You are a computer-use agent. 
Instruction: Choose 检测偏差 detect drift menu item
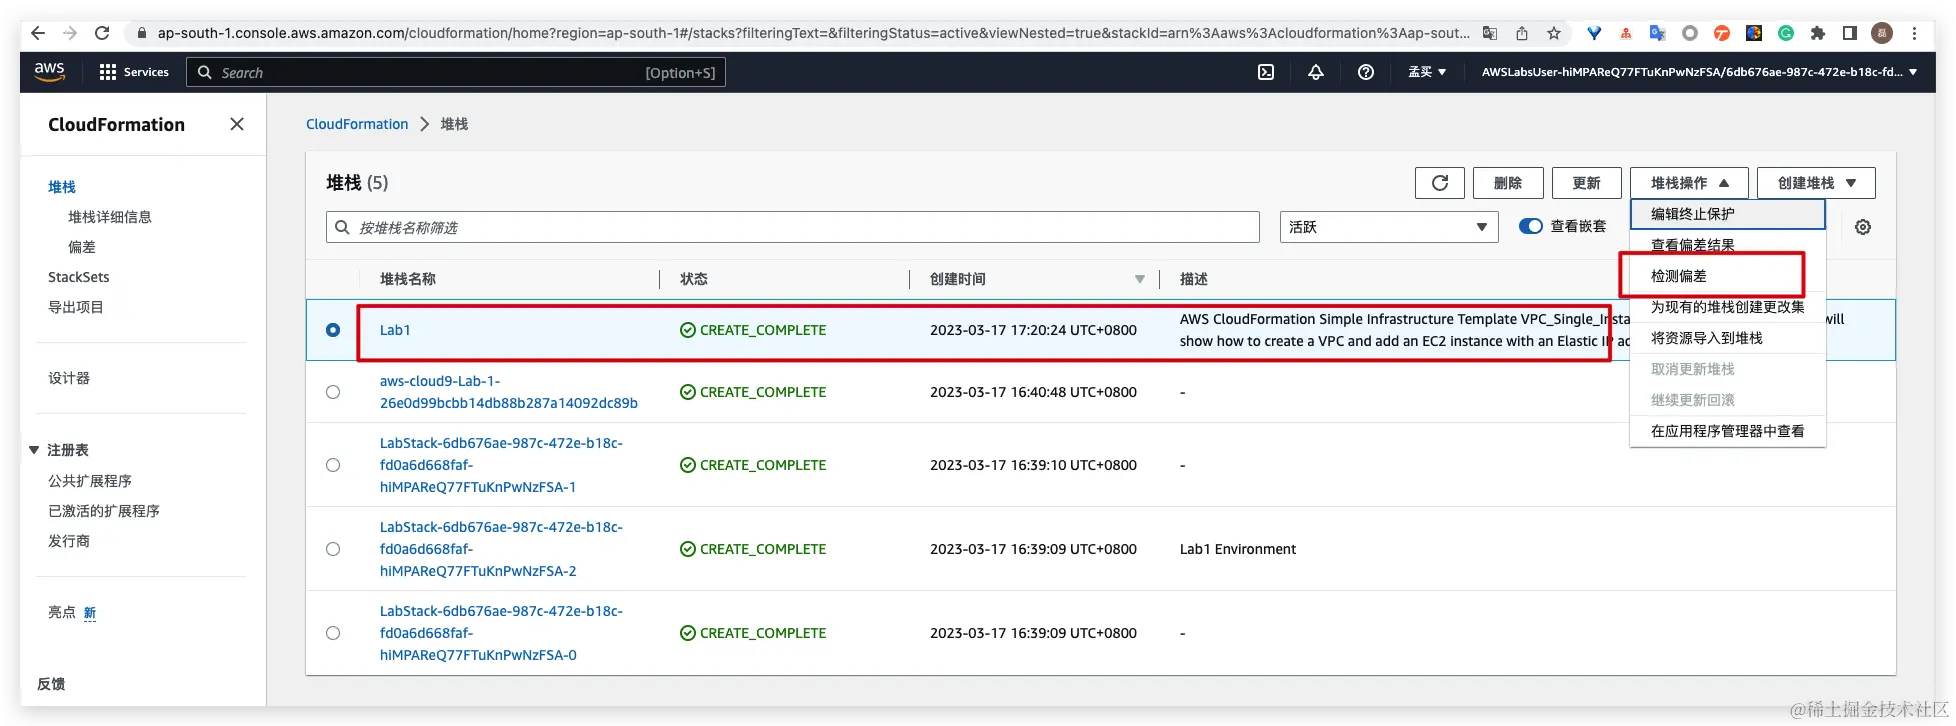1727,276
